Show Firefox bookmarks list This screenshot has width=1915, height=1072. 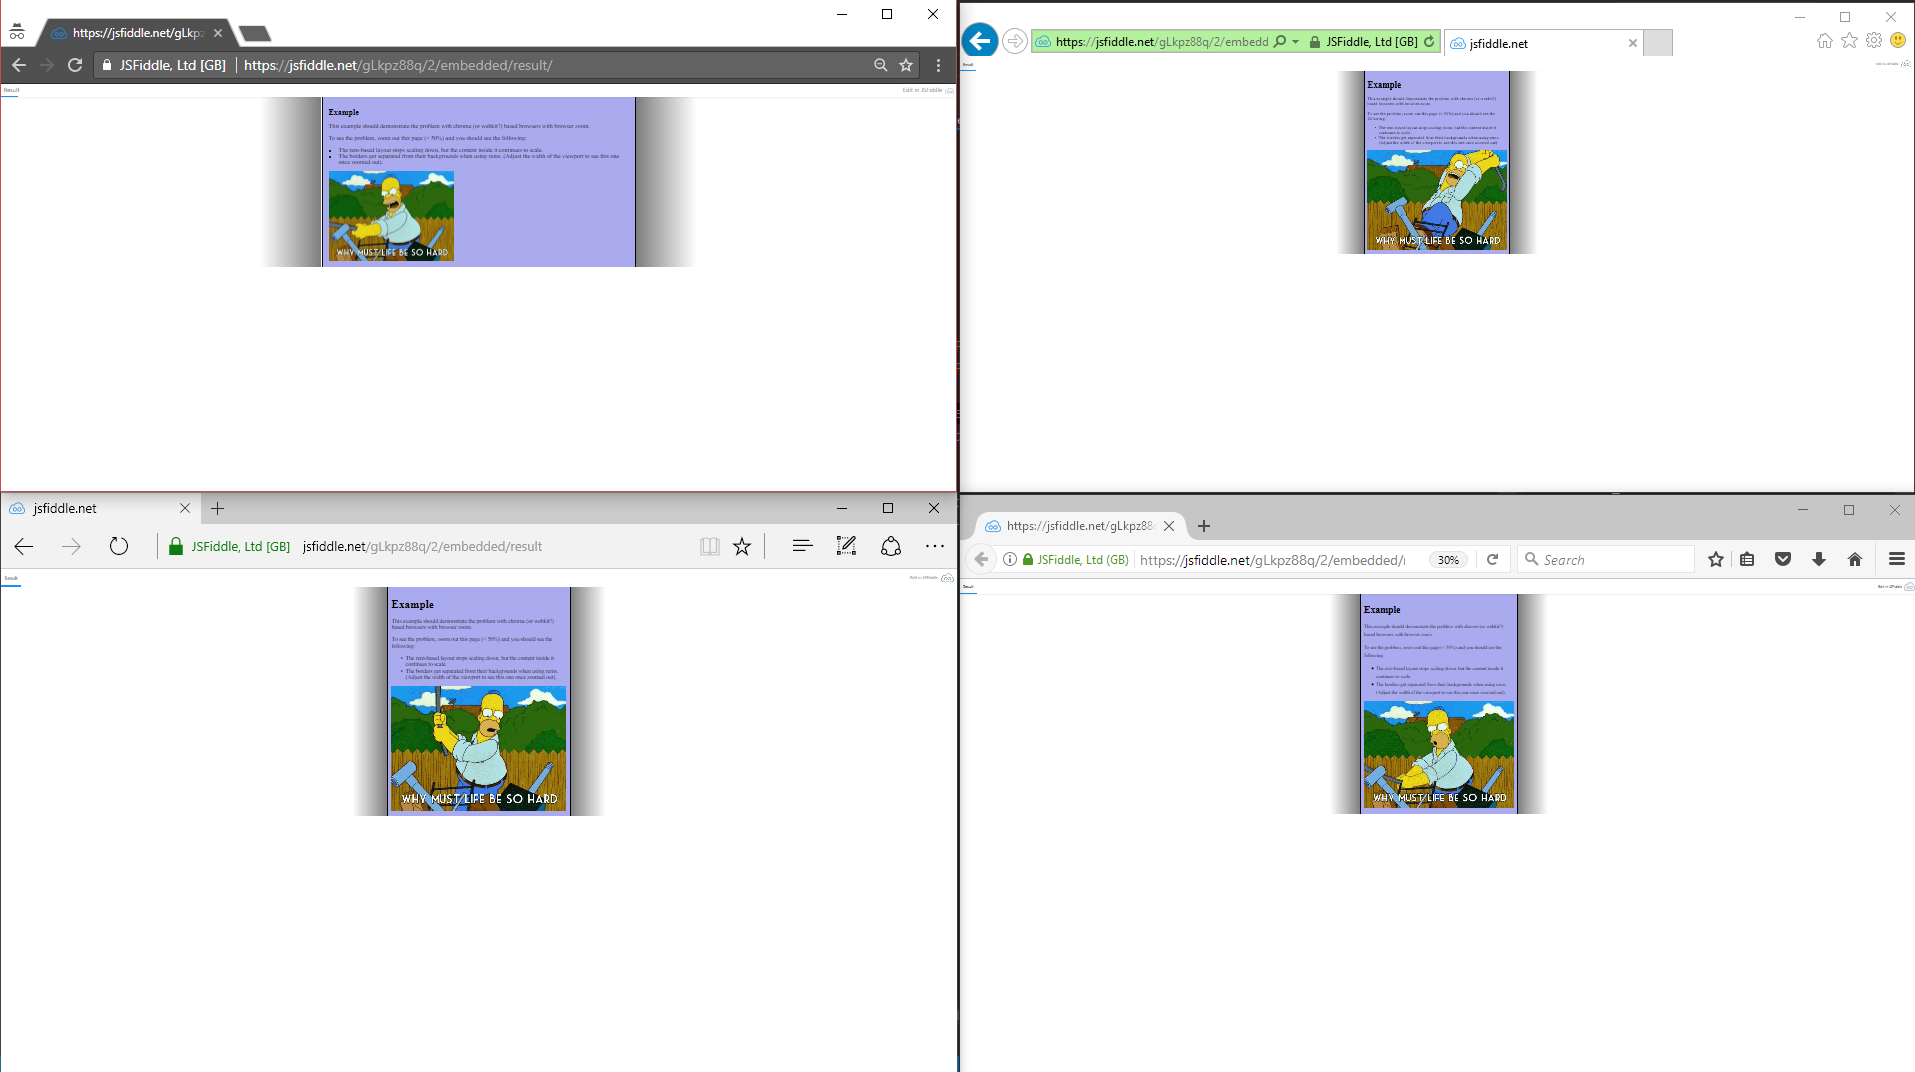tap(1747, 559)
